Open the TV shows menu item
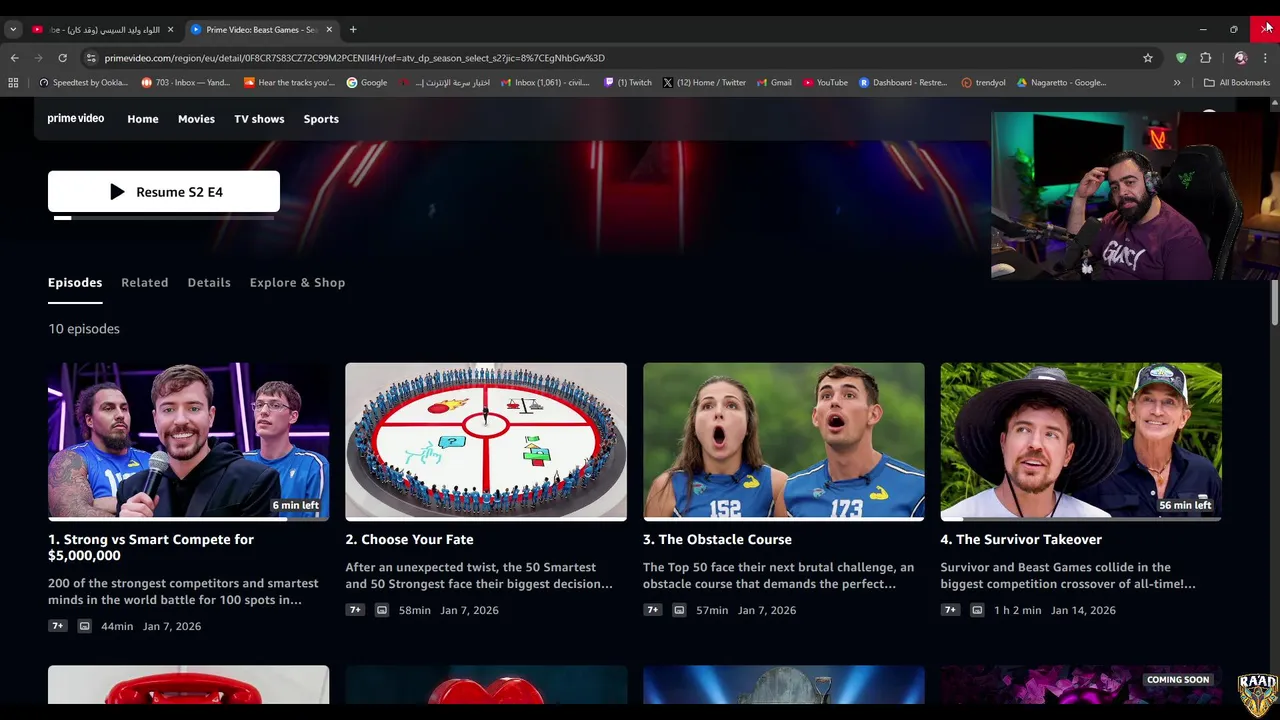 259,119
